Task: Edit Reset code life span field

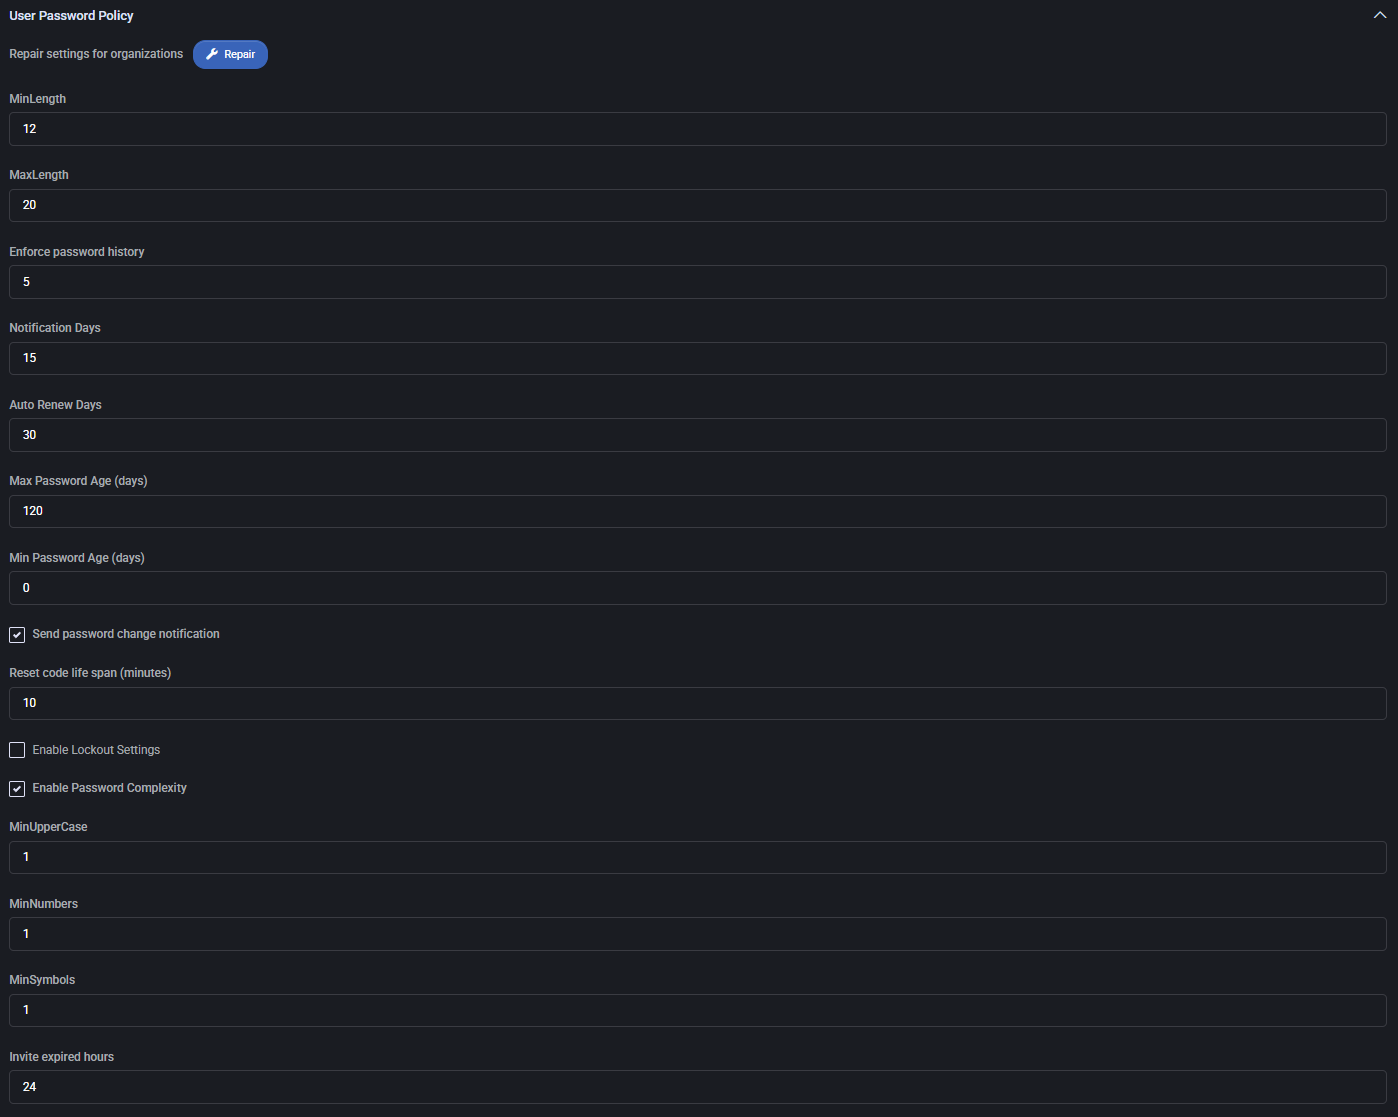Action: click(698, 703)
